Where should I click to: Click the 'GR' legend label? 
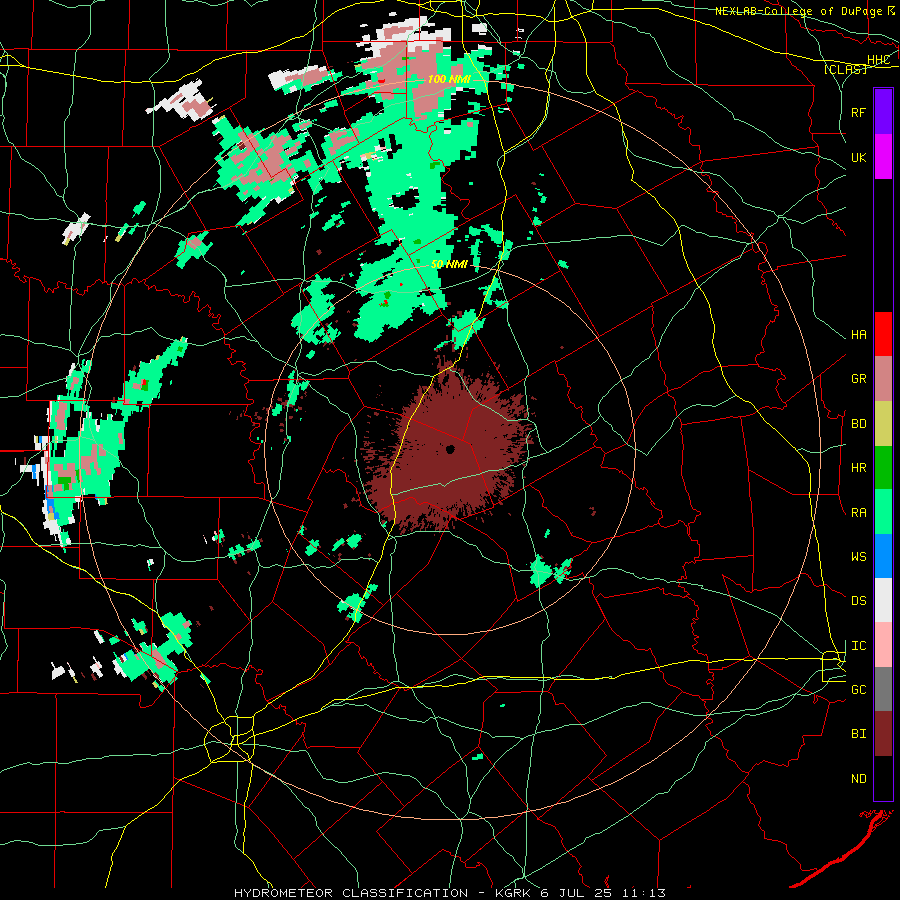click(859, 379)
